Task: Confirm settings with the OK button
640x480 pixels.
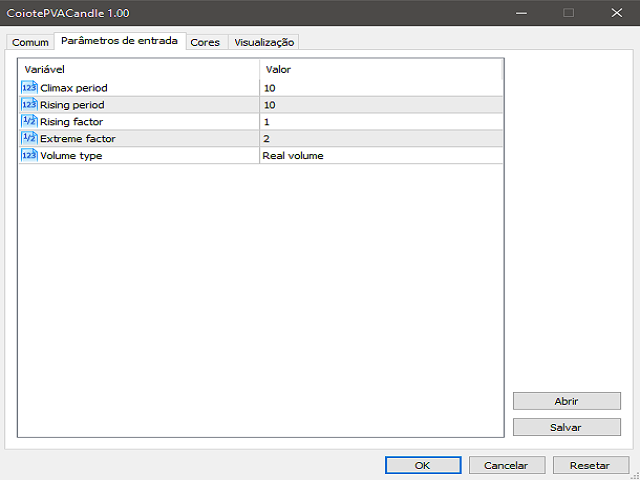Action: [423, 465]
